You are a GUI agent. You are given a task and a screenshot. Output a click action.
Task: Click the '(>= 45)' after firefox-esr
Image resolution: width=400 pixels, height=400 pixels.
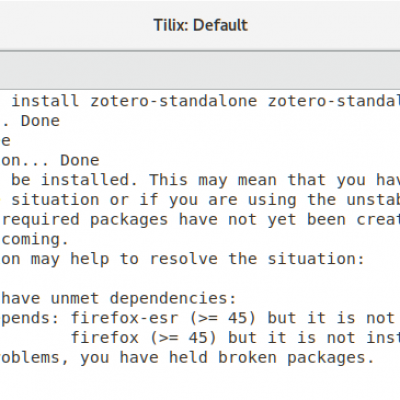(223, 318)
